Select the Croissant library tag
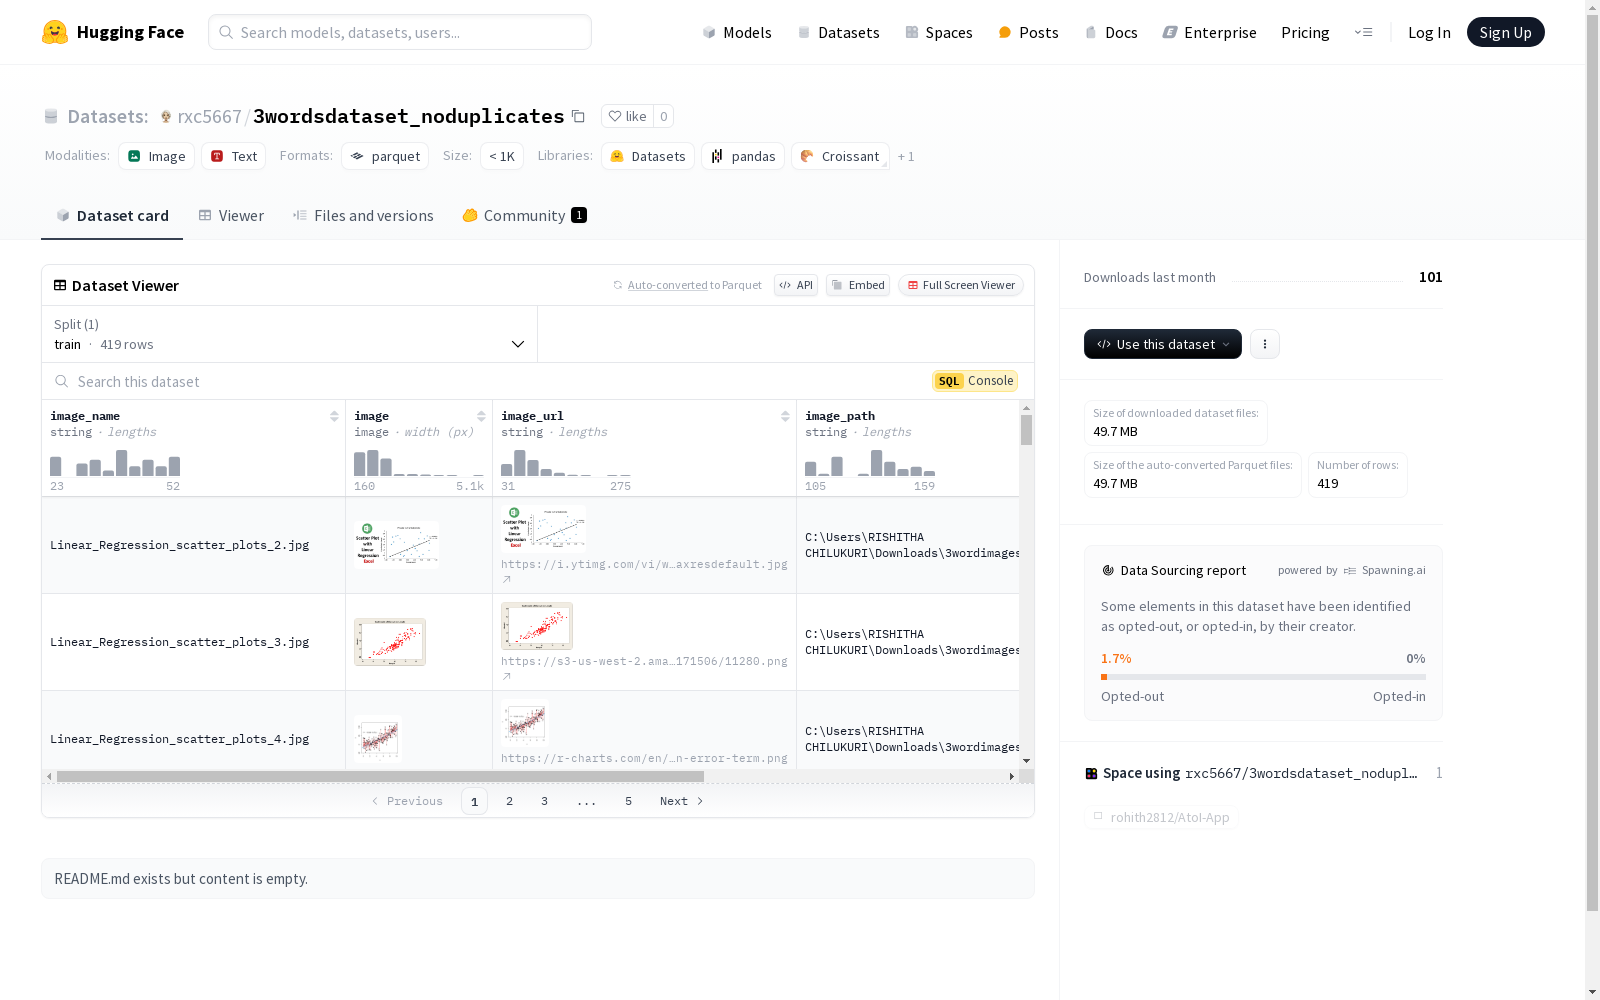The width and height of the screenshot is (1600, 1000). click(x=840, y=156)
